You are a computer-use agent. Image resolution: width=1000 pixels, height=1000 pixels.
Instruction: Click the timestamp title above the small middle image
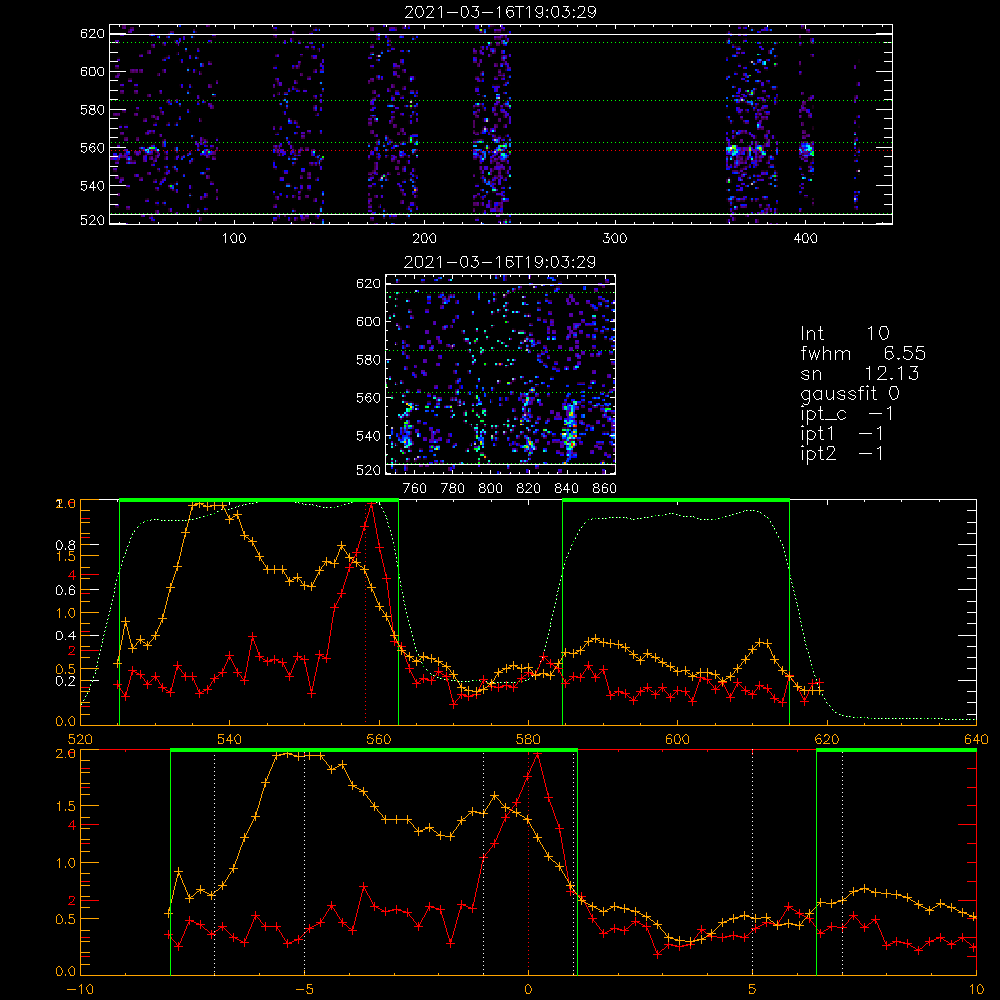[x=500, y=262]
